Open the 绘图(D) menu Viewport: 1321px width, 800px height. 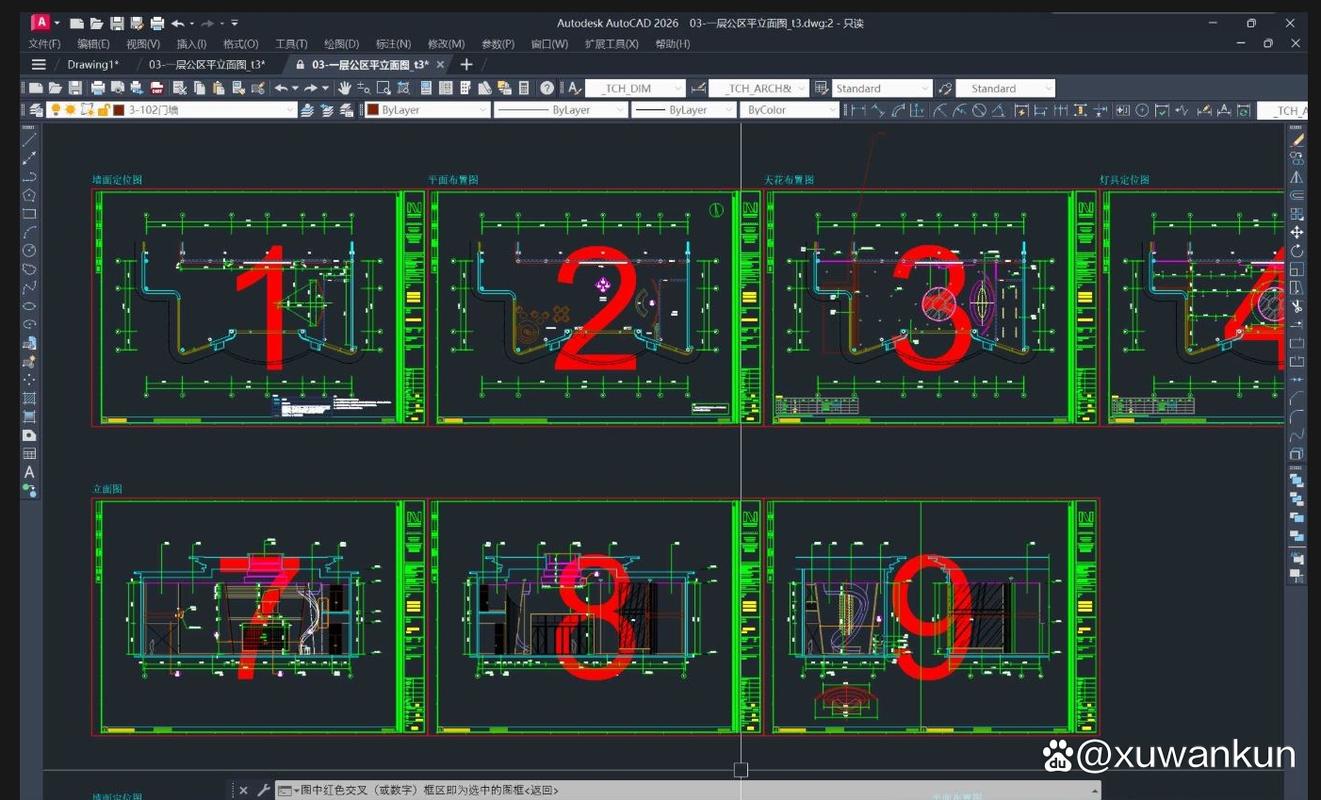pos(339,43)
